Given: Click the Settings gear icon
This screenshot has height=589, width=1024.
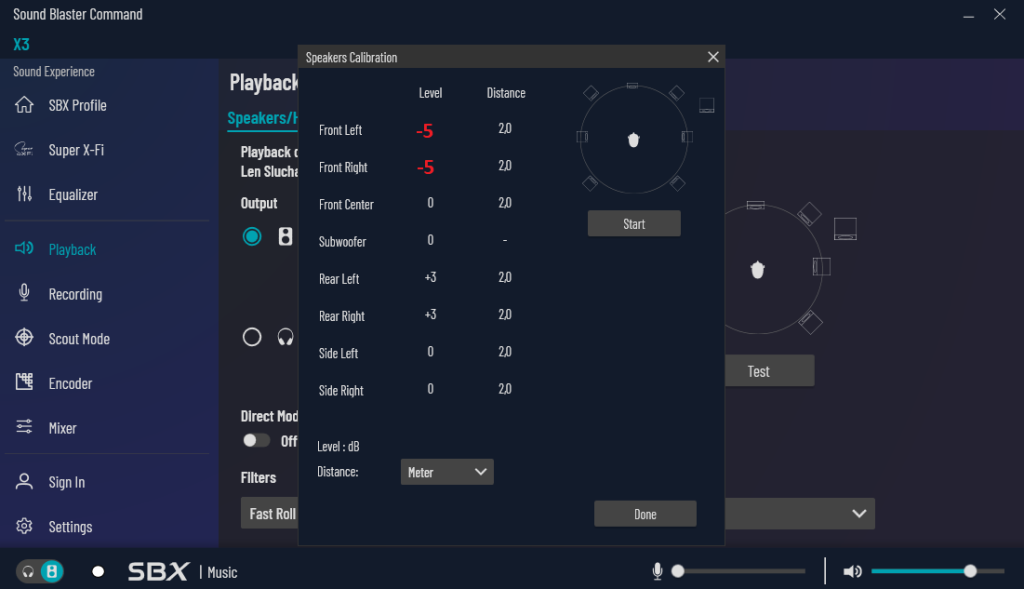Looking at the screenshot, I should (25, 526).
